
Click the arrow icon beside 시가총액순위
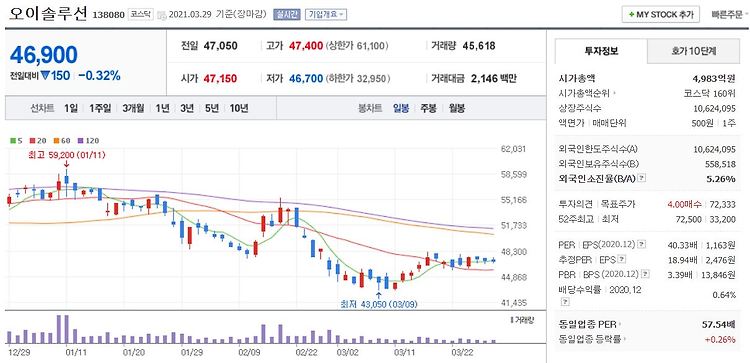click(x=614, y=94)
